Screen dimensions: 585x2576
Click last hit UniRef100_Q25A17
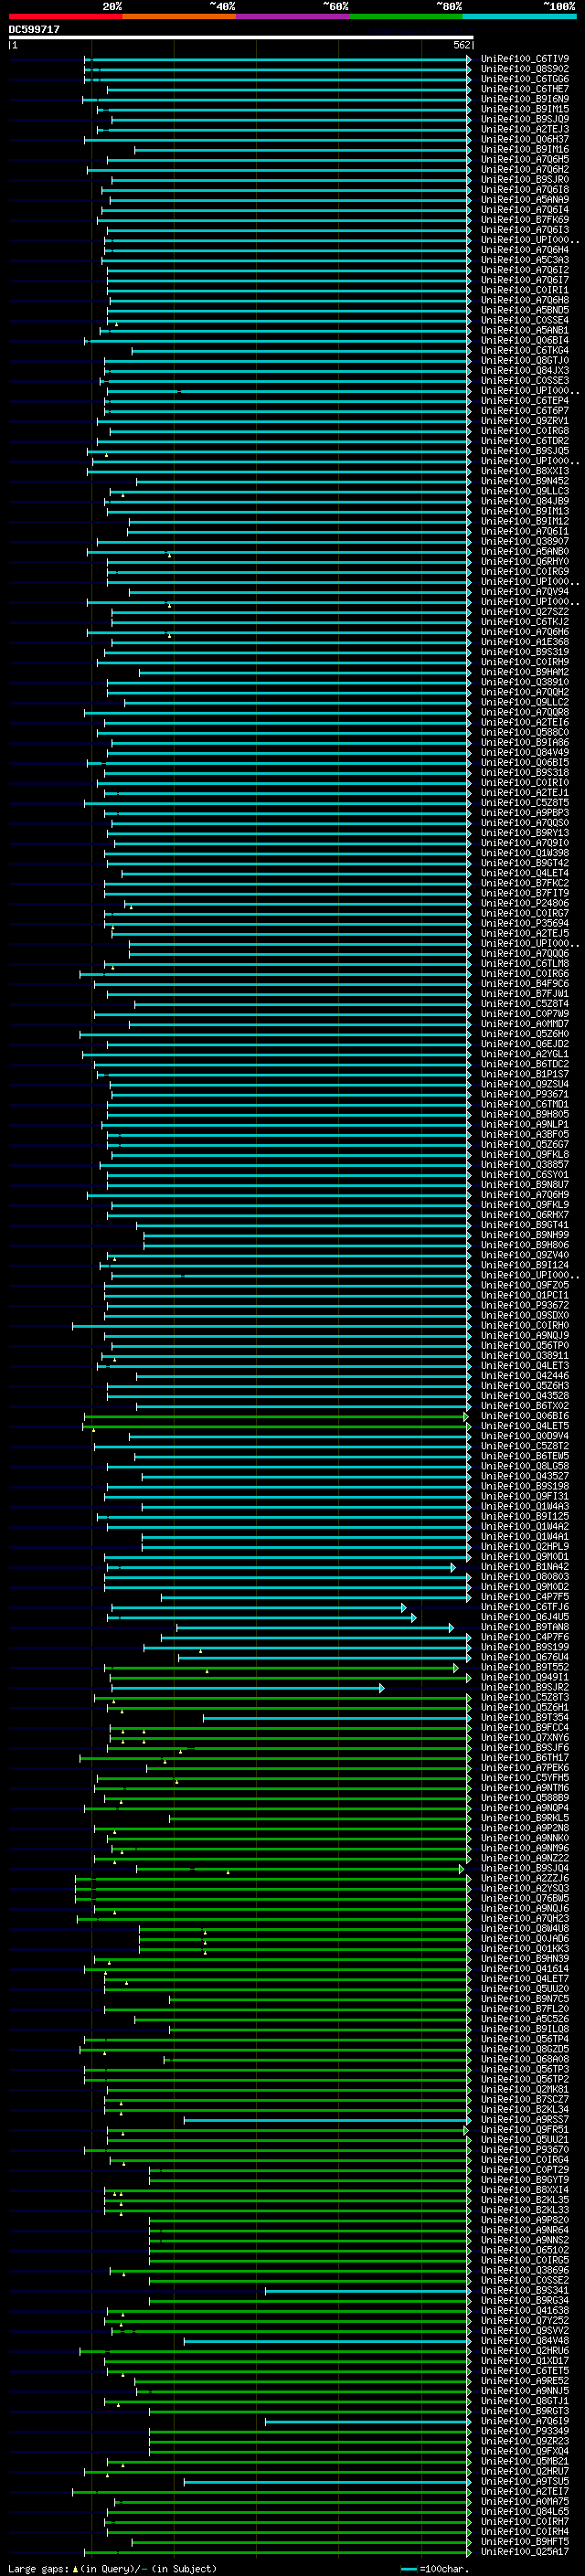pyautogui.click(x=524, y=2552)
